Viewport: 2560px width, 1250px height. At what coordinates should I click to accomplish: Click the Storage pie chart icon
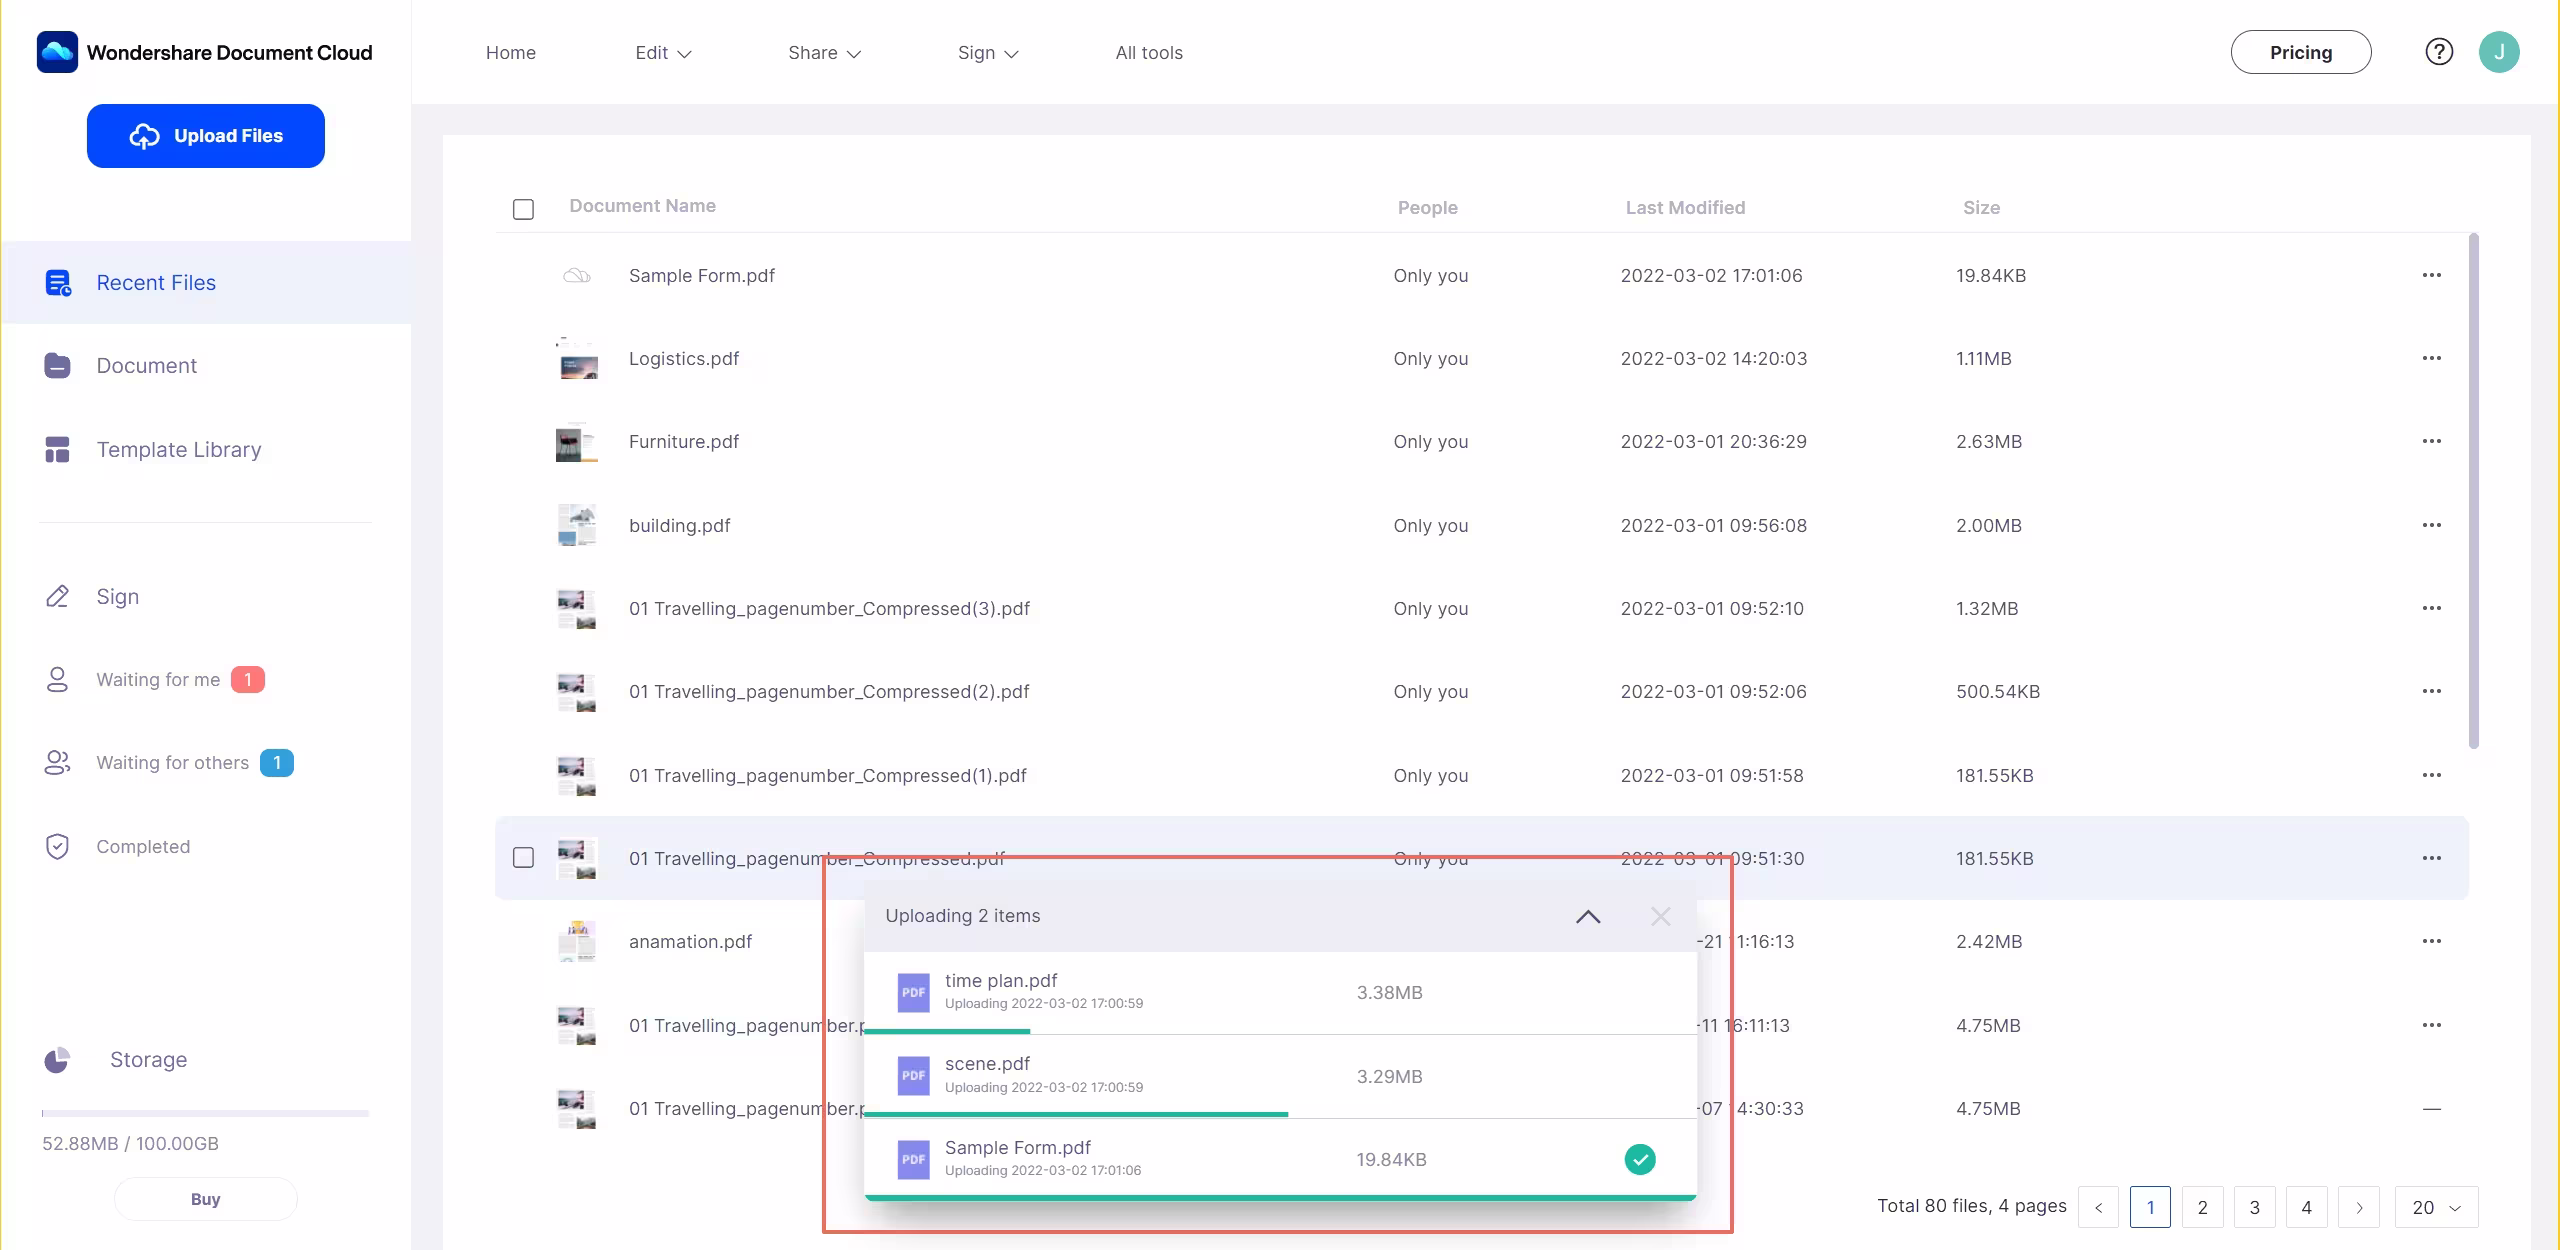(x=57, y=1060)
